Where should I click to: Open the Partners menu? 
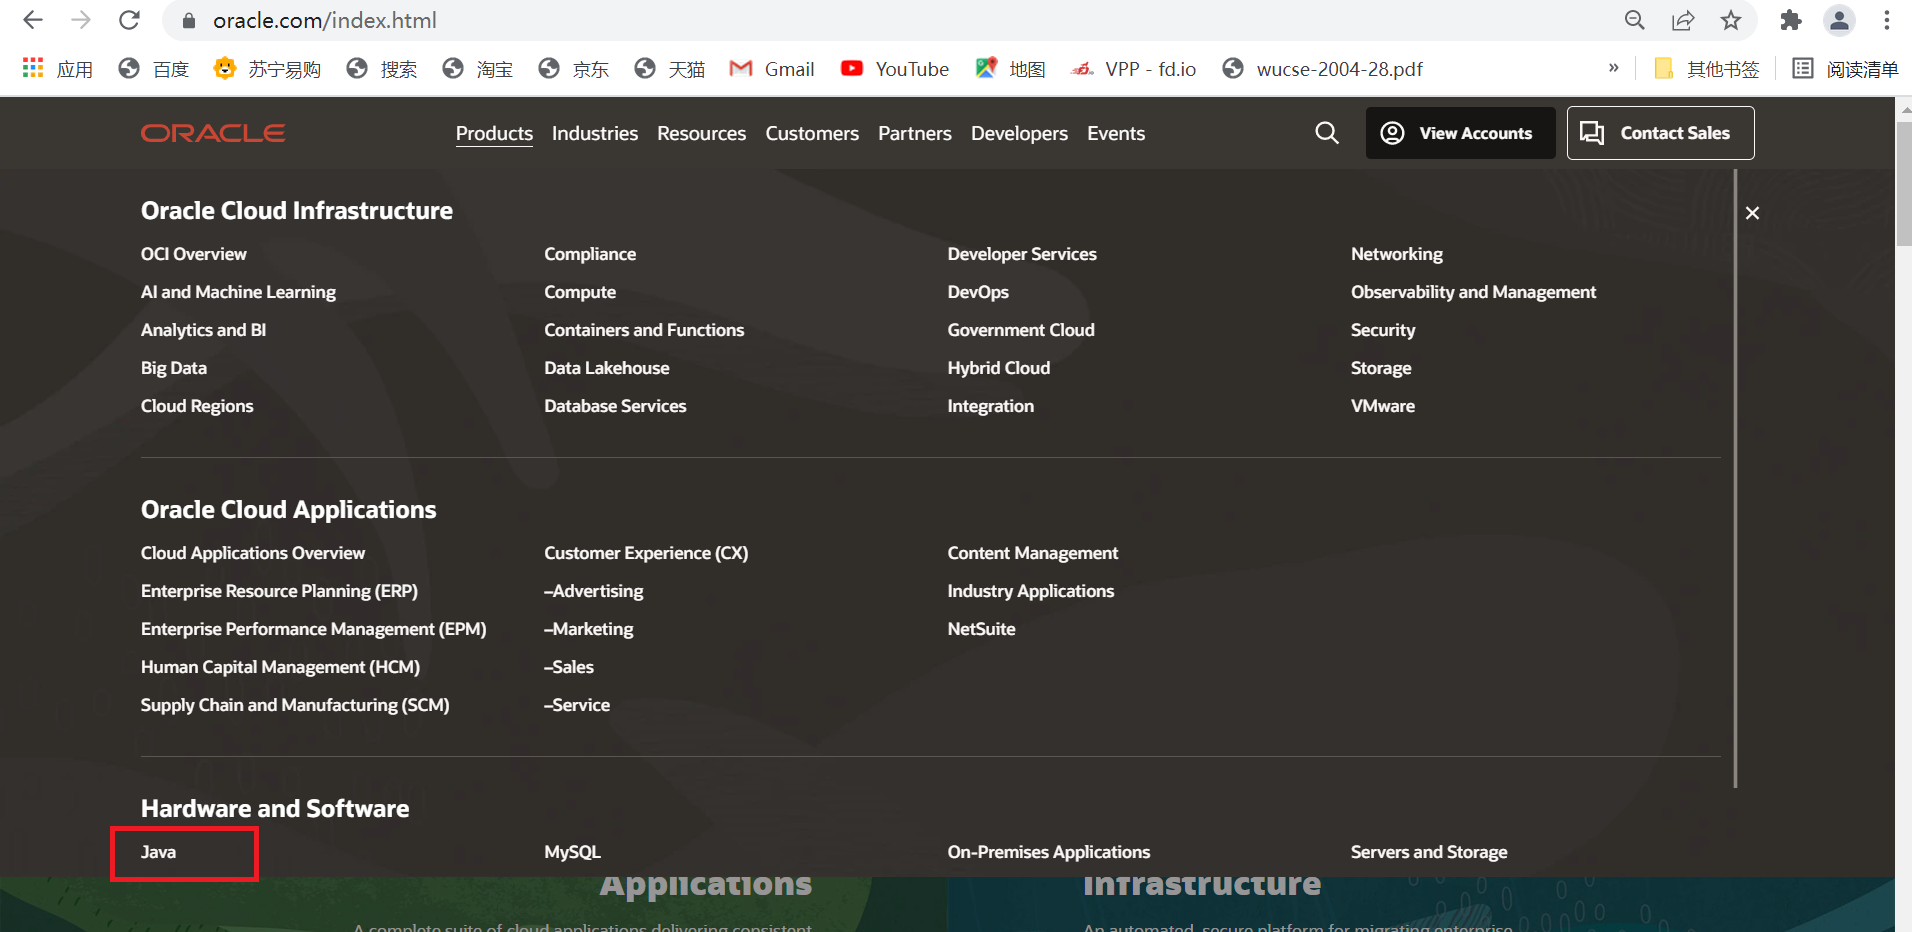(x=915, y=133)
